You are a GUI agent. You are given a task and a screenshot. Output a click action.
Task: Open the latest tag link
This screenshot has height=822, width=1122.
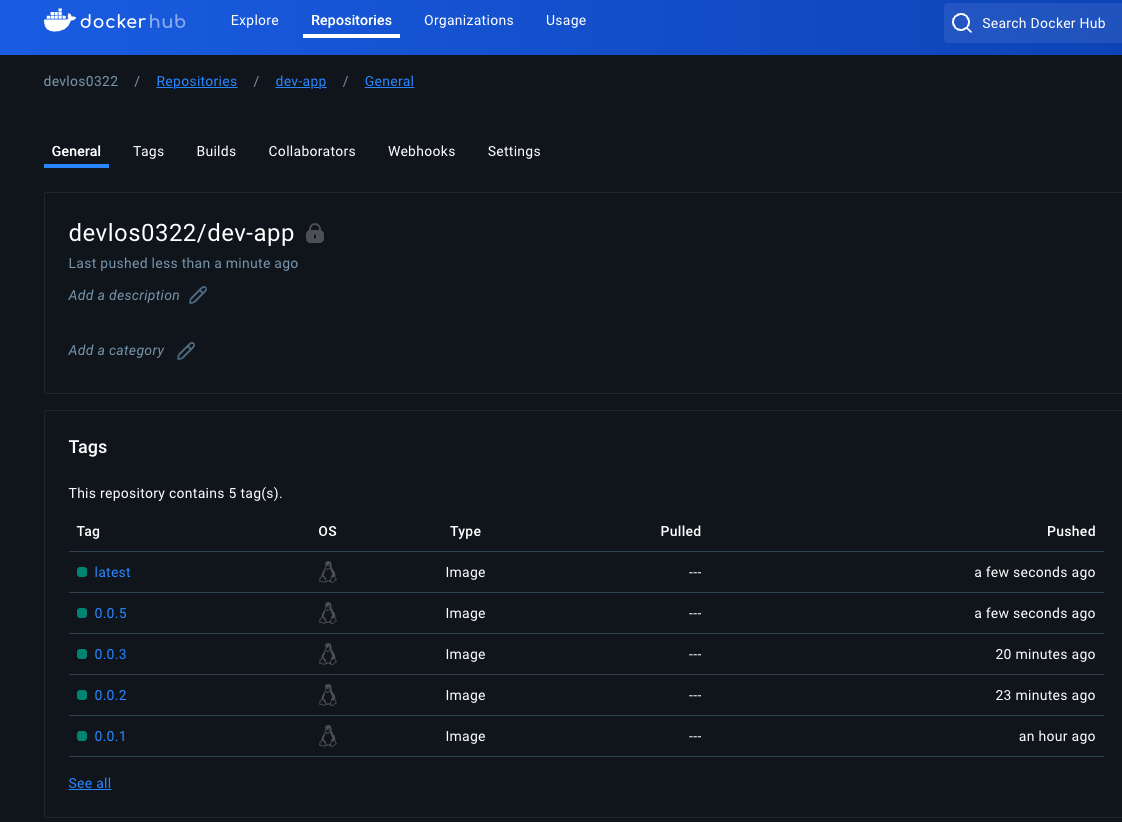[112, 572]
